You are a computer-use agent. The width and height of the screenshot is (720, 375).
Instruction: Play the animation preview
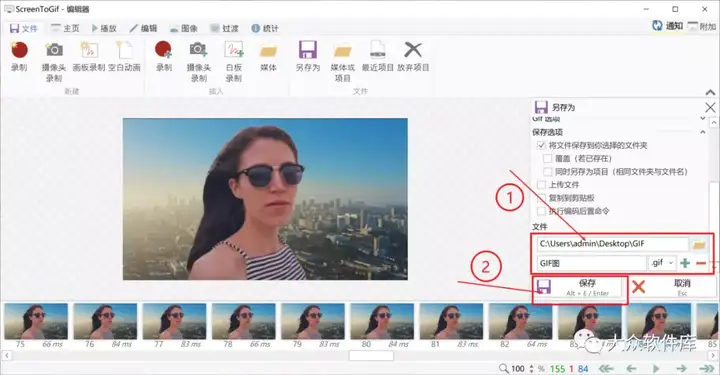tap(656, 369)
